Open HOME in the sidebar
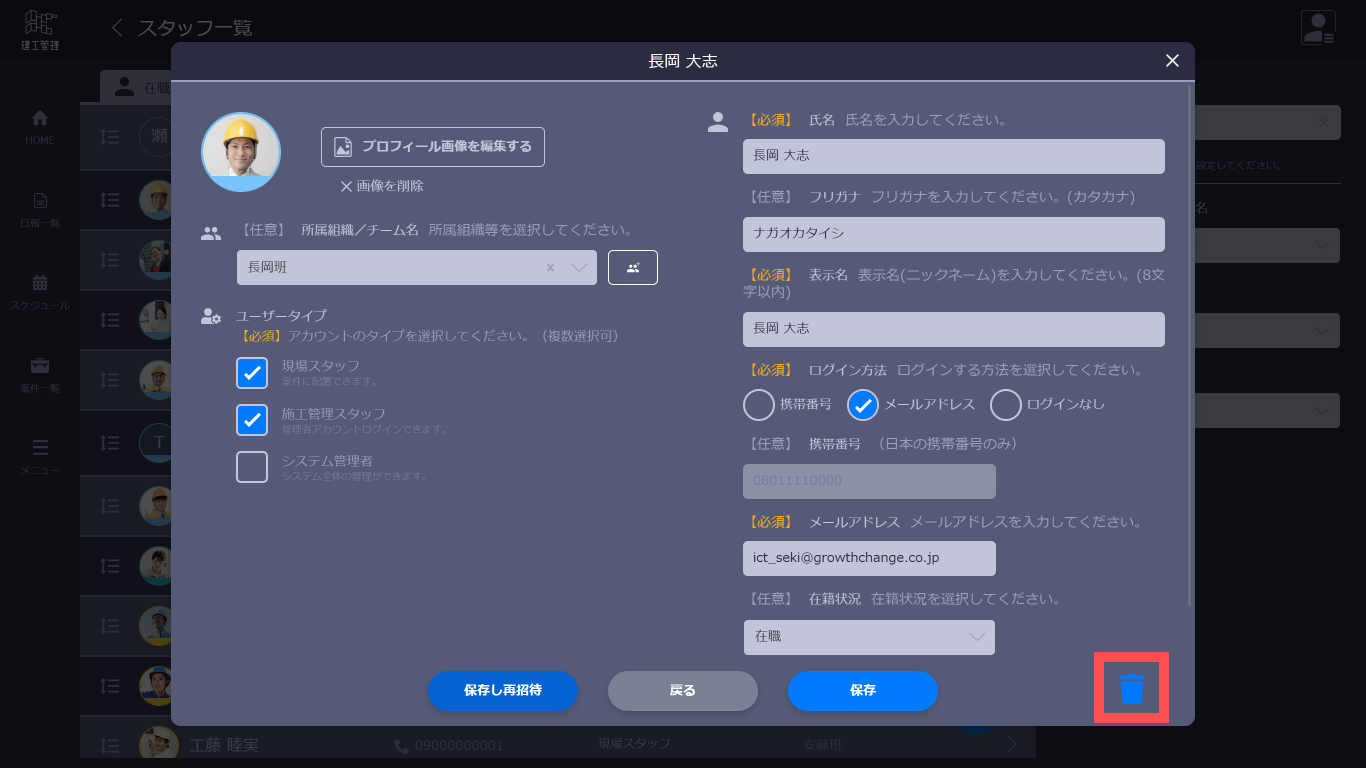The image size is (1366, 768). pos(40,127)
